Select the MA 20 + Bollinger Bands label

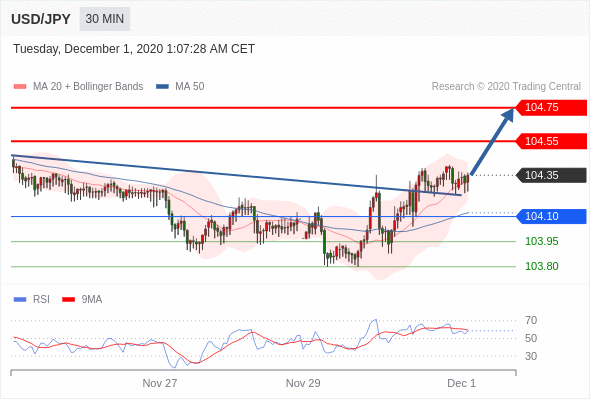[x=88, y=87]
